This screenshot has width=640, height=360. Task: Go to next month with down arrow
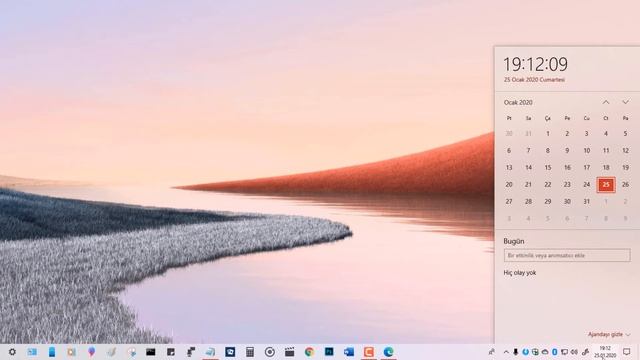tap(625, 102)
